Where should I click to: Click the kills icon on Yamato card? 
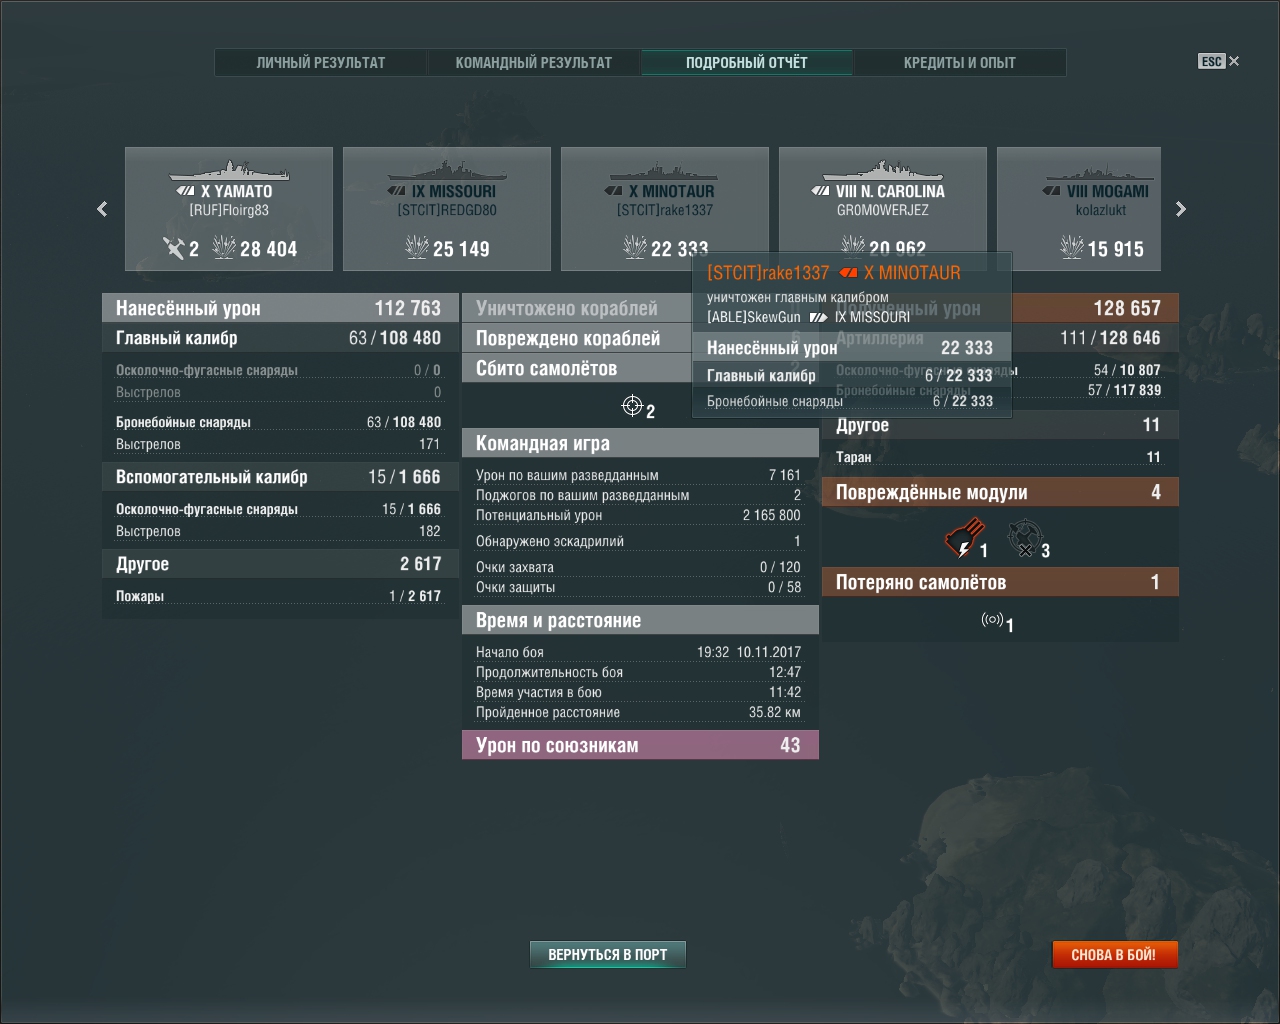(174, 248)
